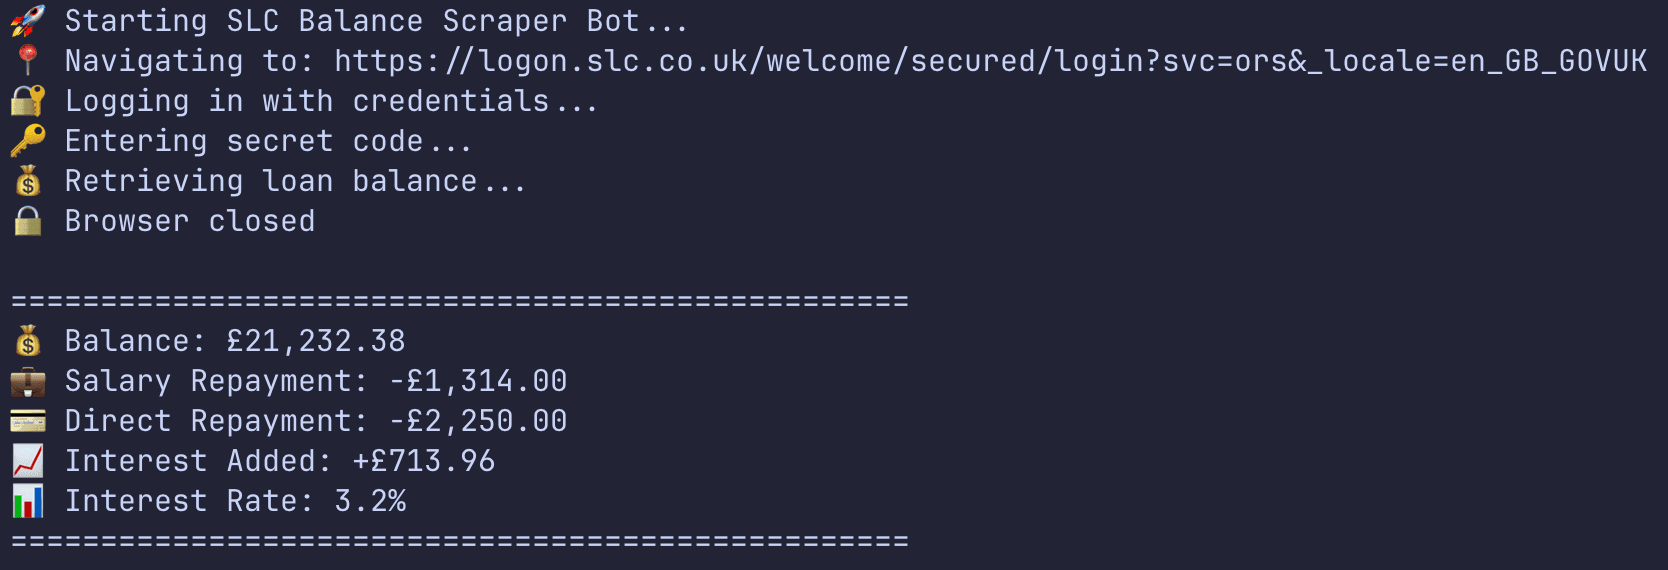Click the 3.2% interest rate value
Screen dimensions: 1668x570
click(x=370, y=501)
